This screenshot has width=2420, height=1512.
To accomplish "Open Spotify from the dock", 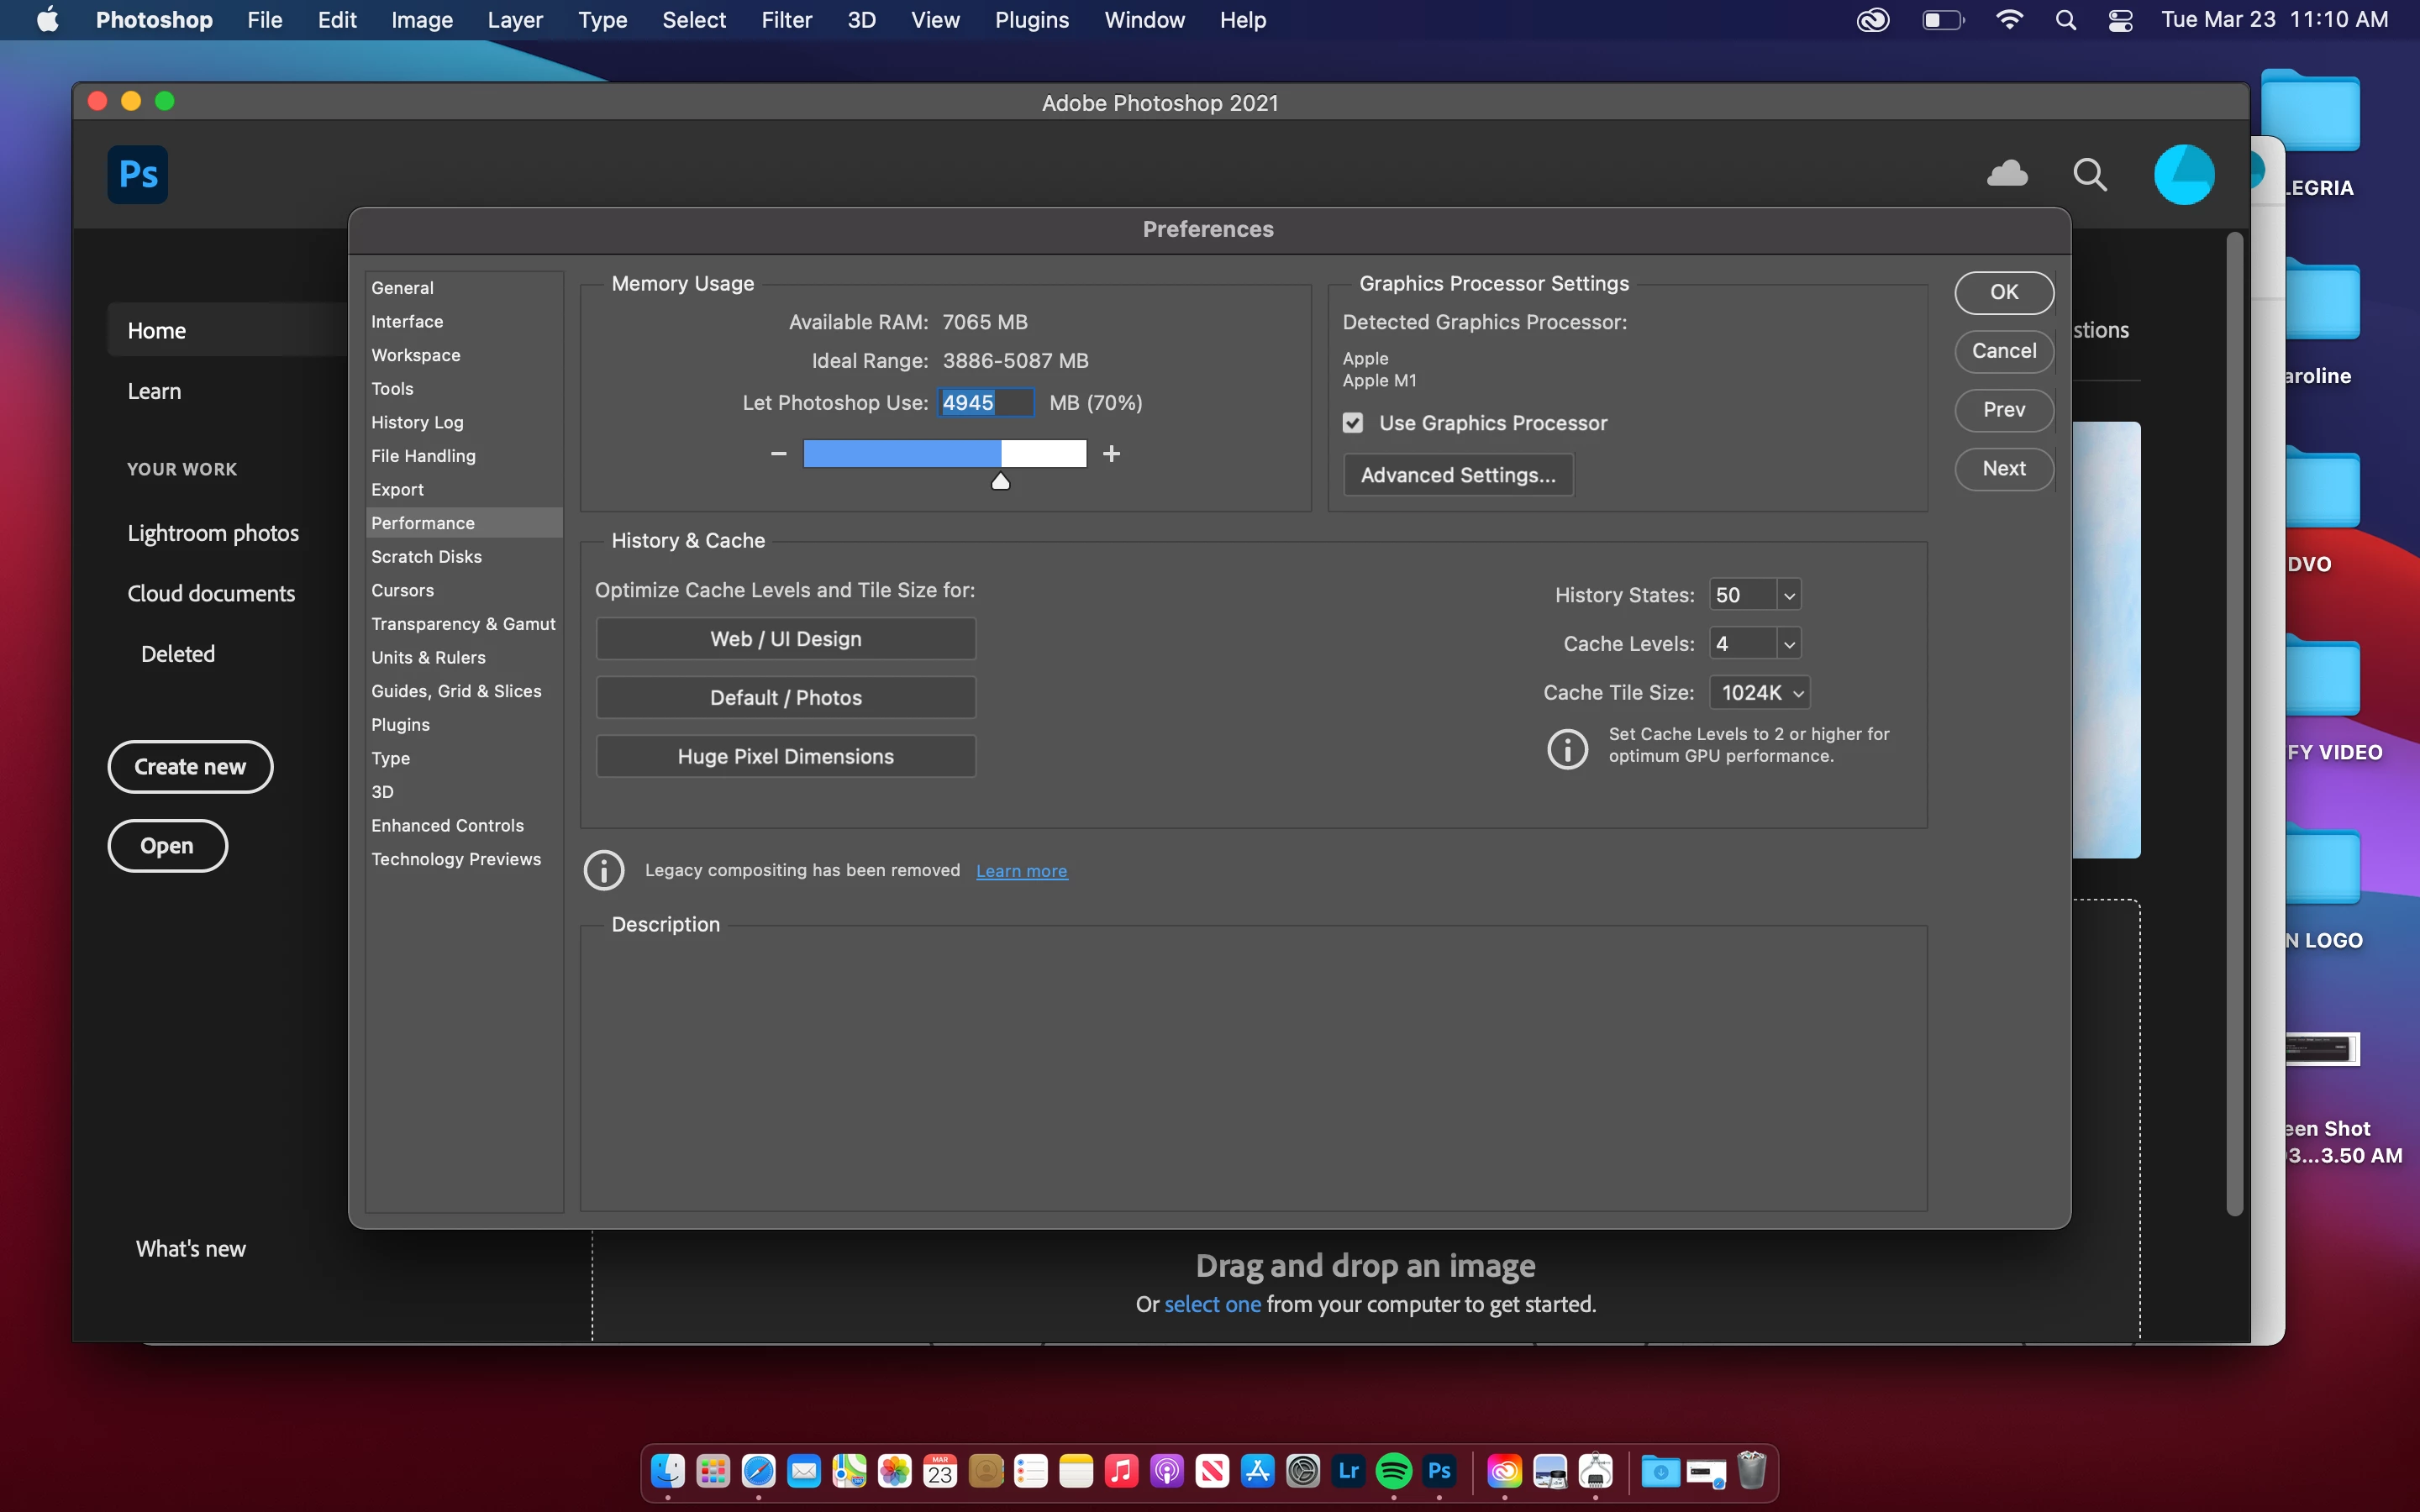I will coord(1393,1471).
